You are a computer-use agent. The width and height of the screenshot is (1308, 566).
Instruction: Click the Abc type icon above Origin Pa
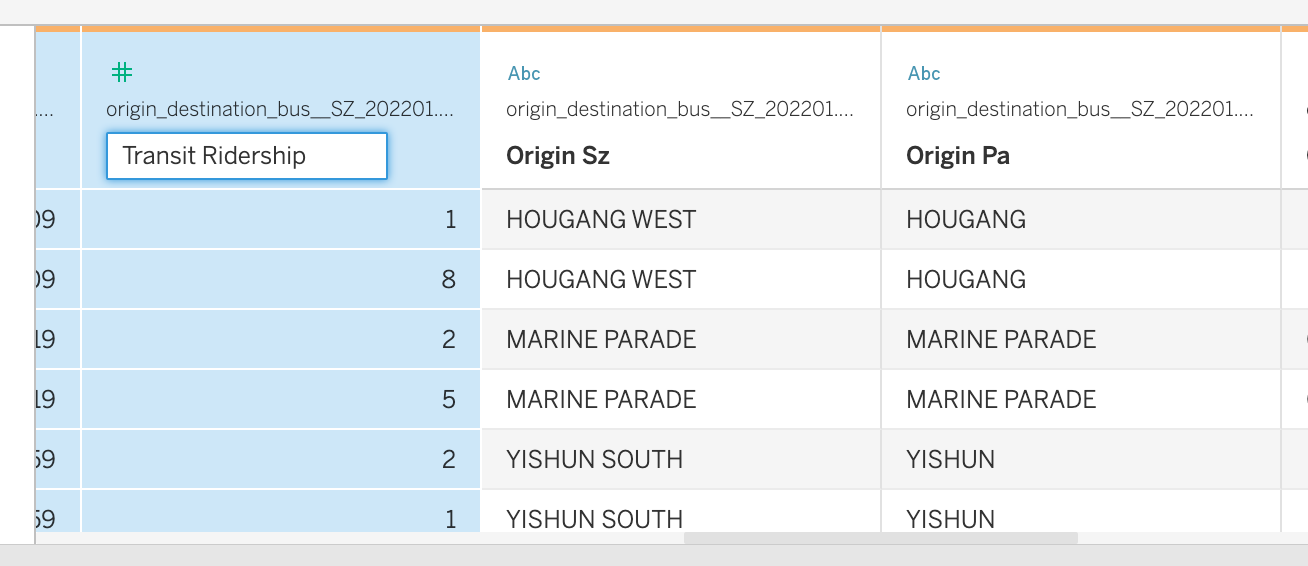[924, 73]
